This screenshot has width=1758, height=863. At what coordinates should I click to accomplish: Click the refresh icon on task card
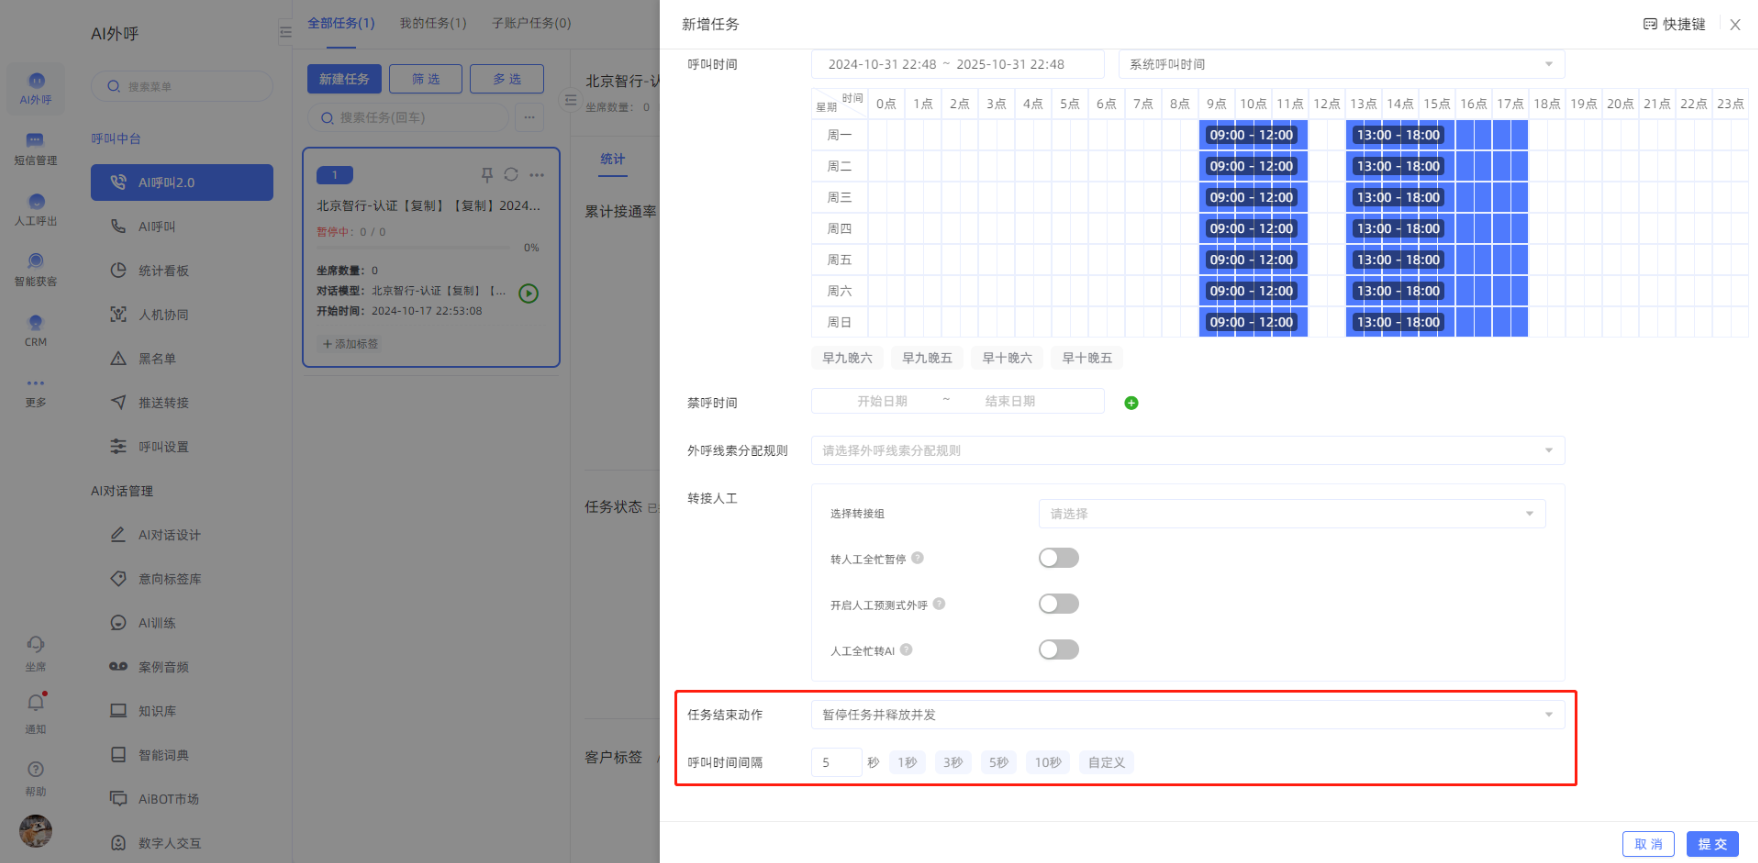511,175
